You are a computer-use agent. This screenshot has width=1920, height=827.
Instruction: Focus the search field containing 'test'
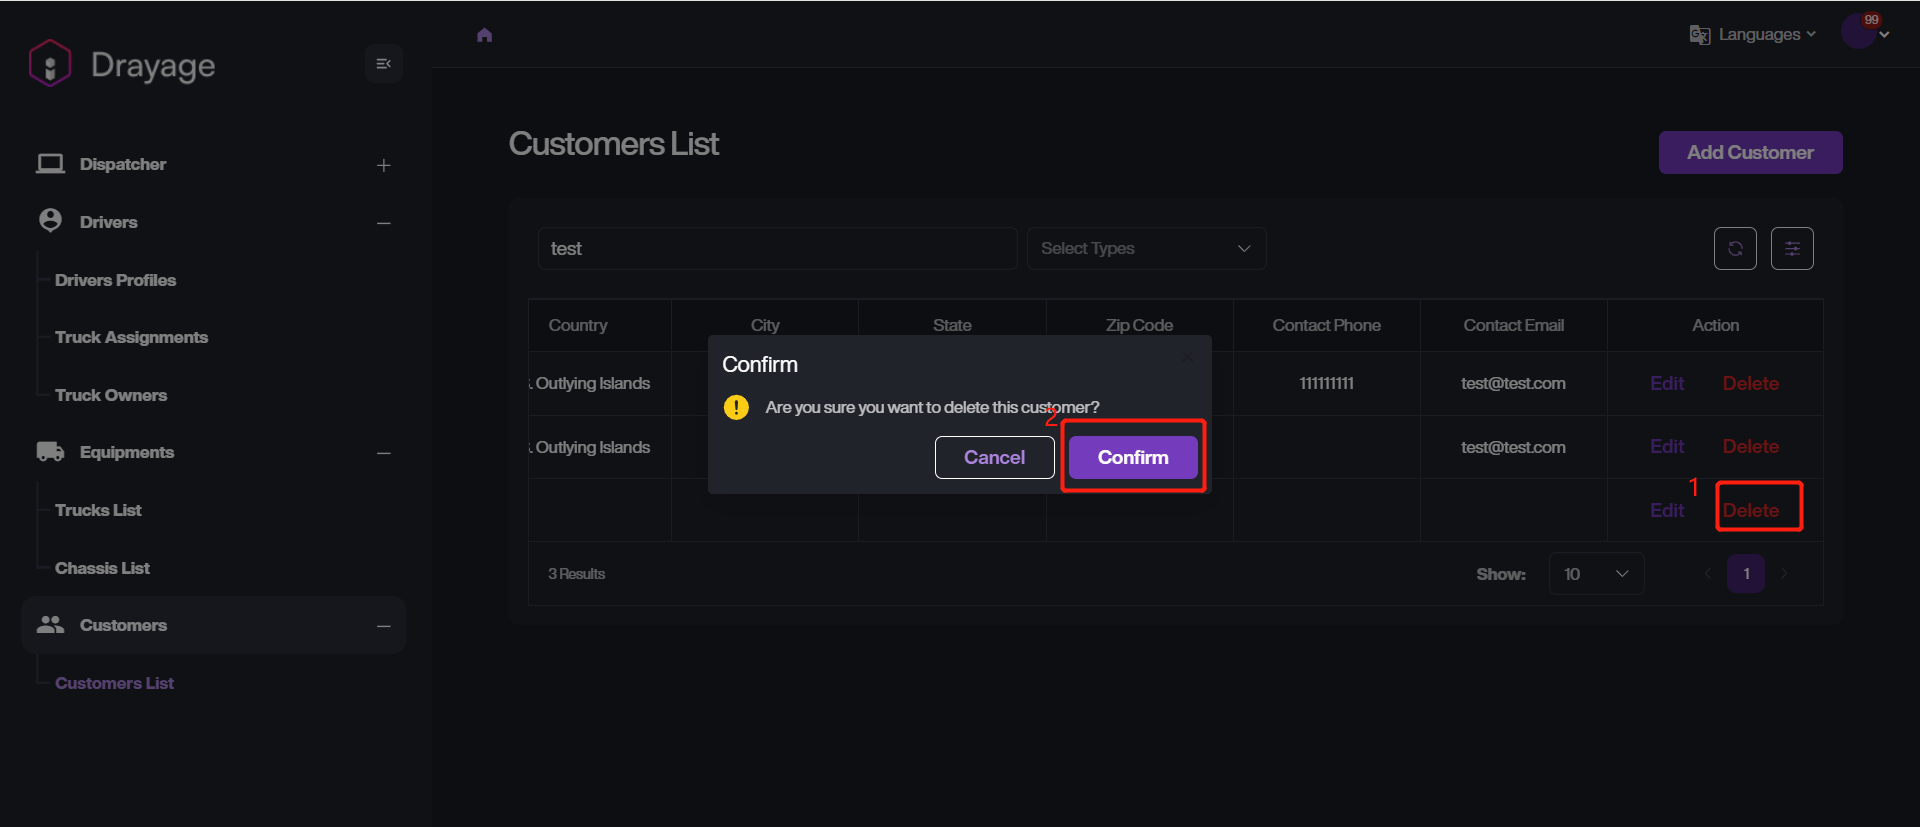click(x=777, y=249)
